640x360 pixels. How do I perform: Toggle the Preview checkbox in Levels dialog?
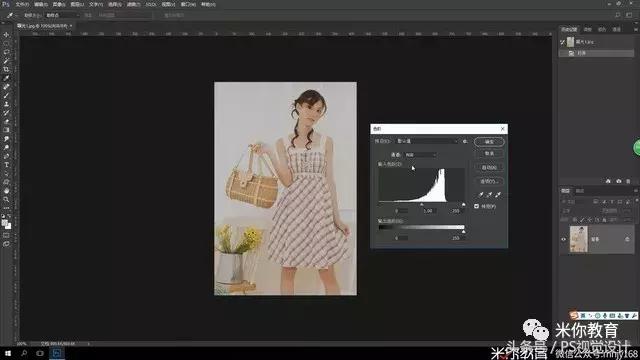[476, 207]
